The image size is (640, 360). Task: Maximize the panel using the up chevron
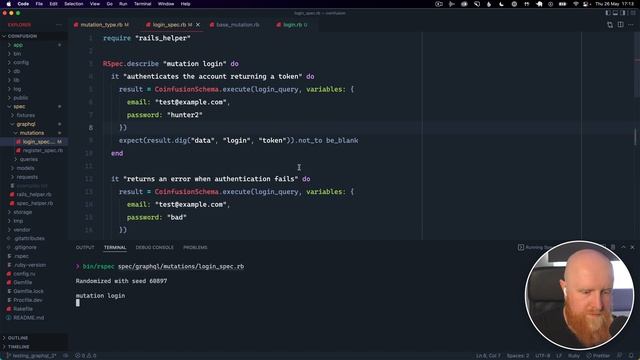(x=623, y=247)
